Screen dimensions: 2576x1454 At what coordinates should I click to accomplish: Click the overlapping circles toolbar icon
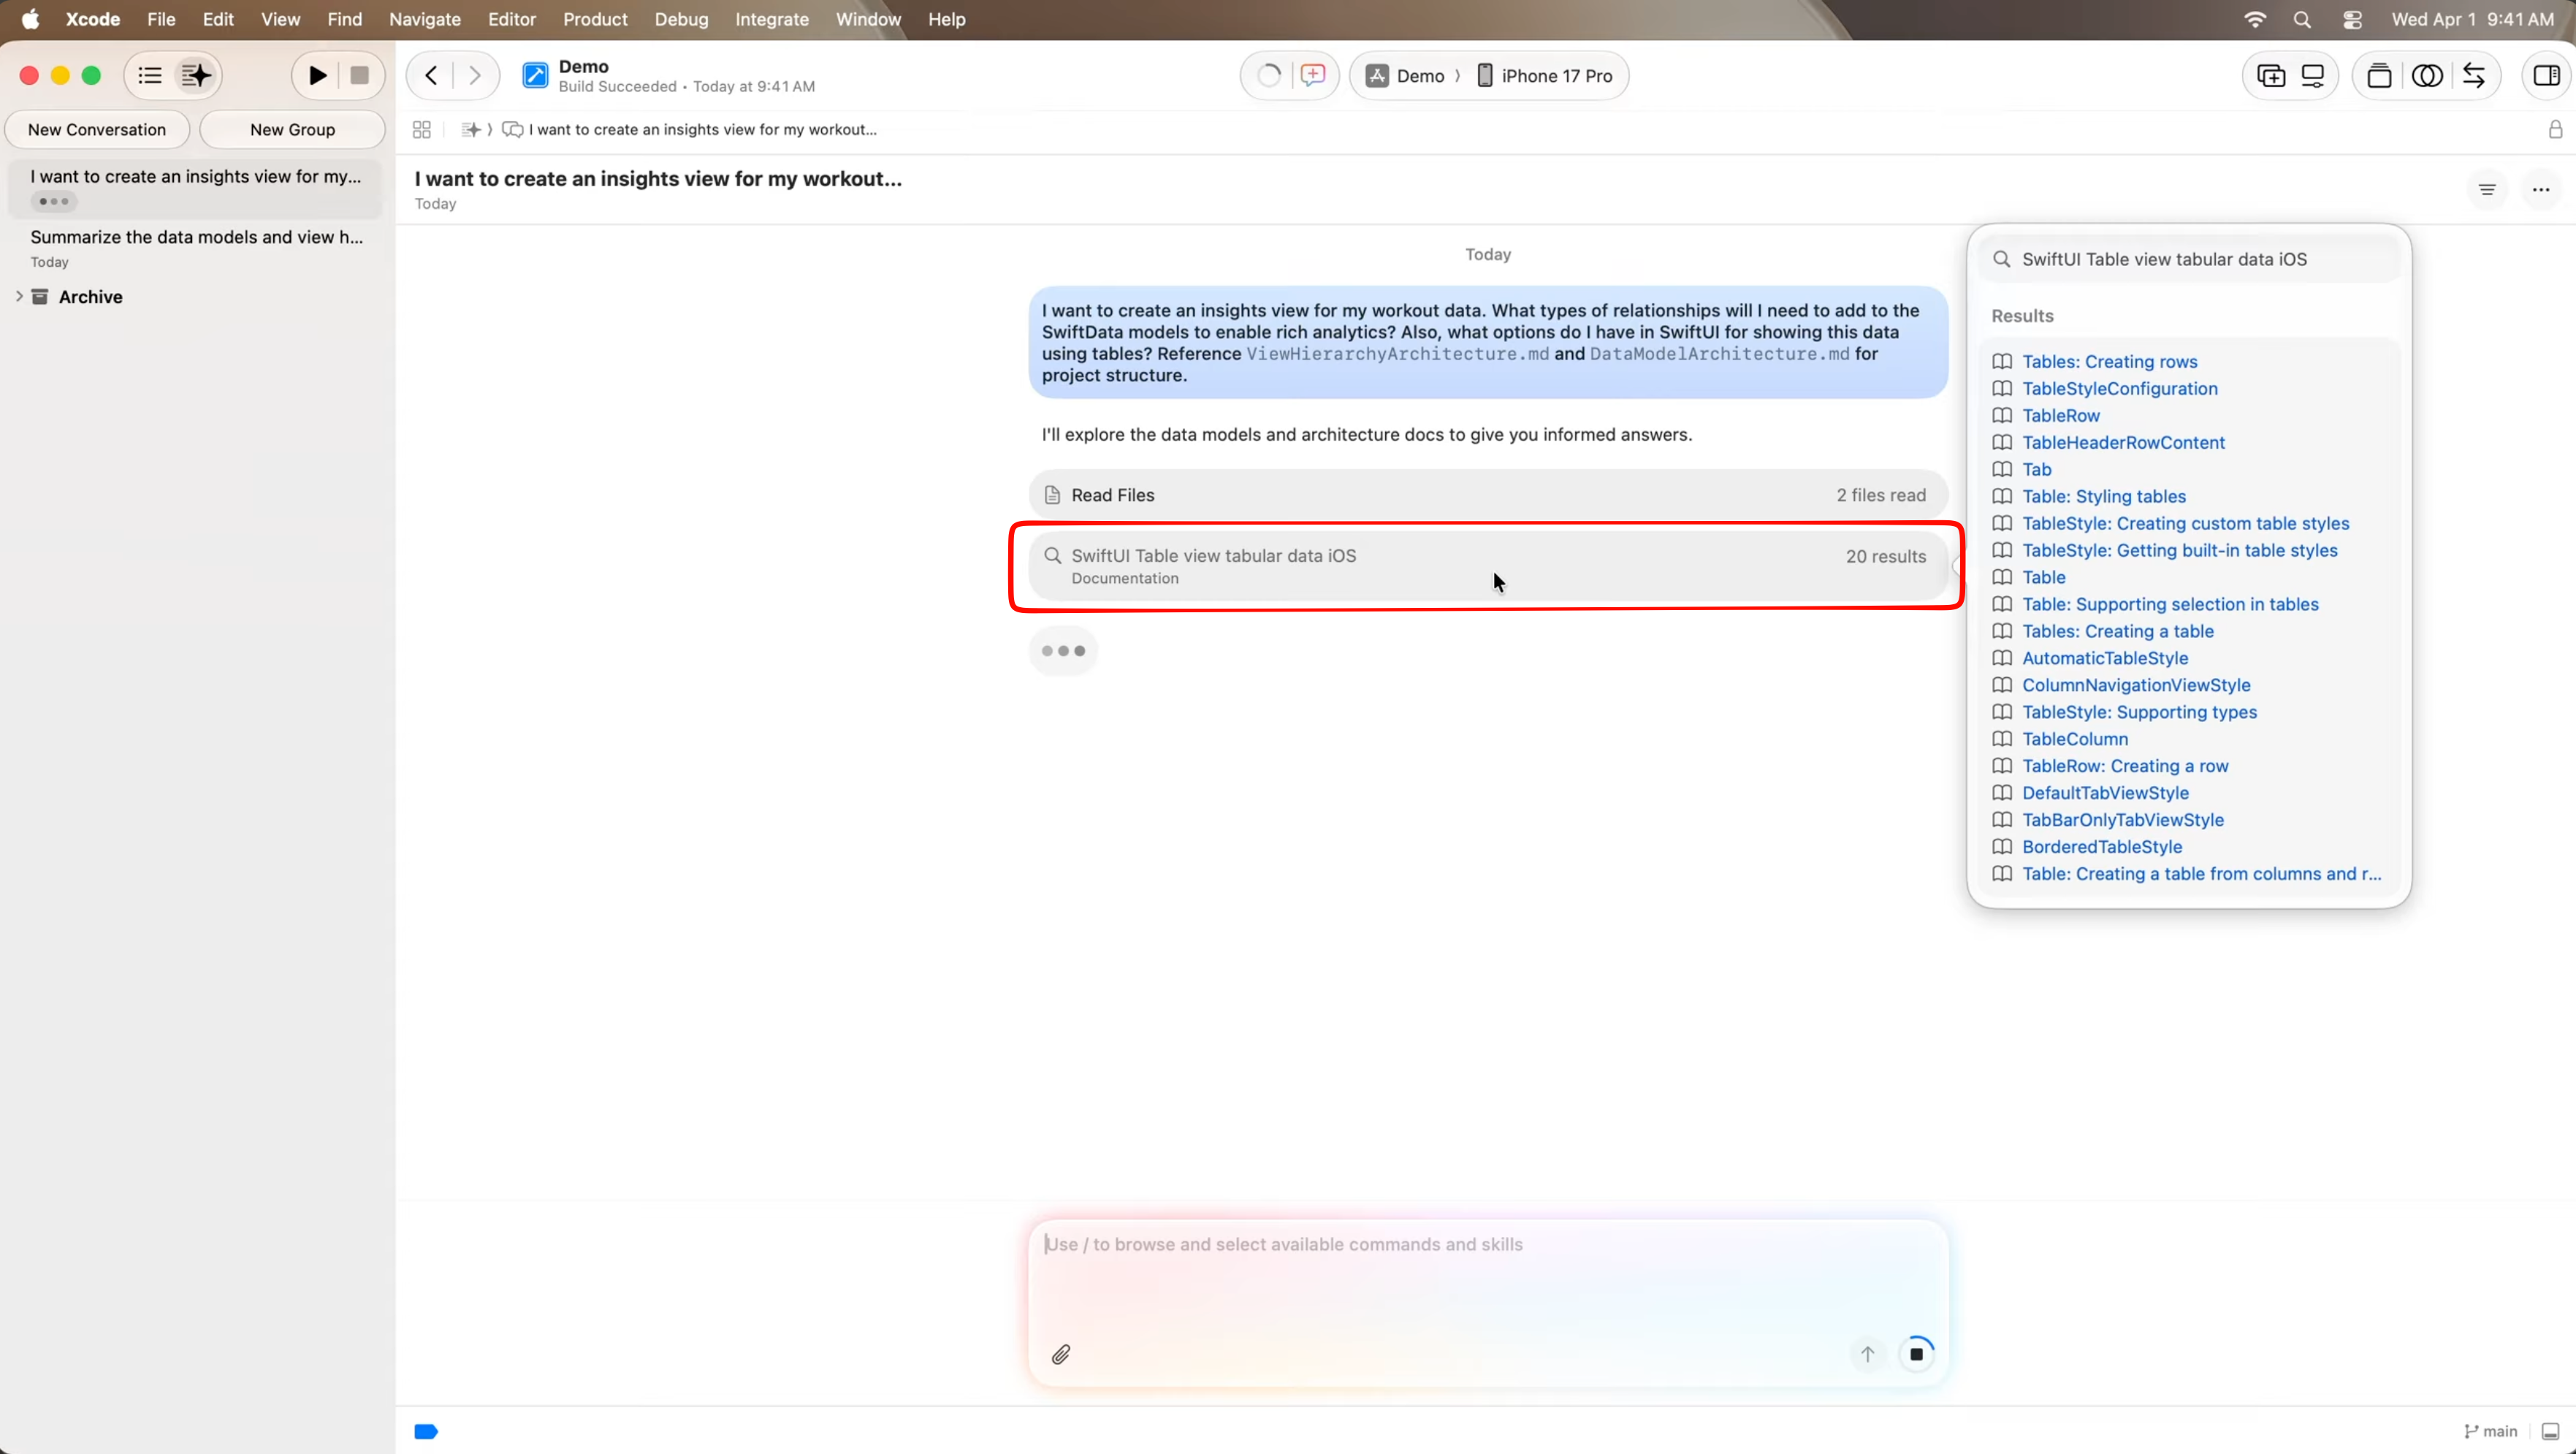pos(2427,76)
